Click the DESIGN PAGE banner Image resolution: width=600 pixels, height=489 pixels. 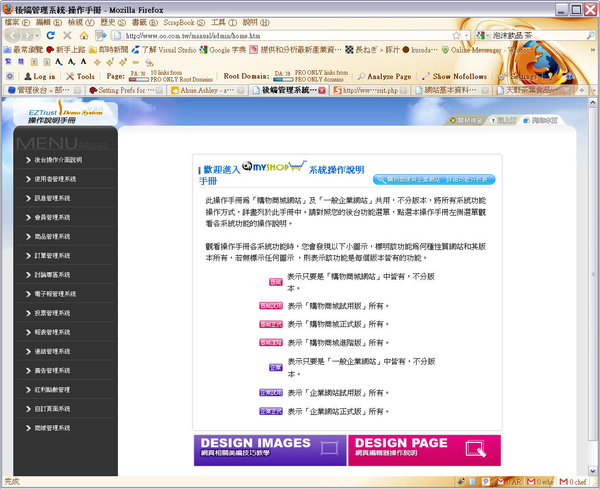pyautogui.click(x=424, y=450)
